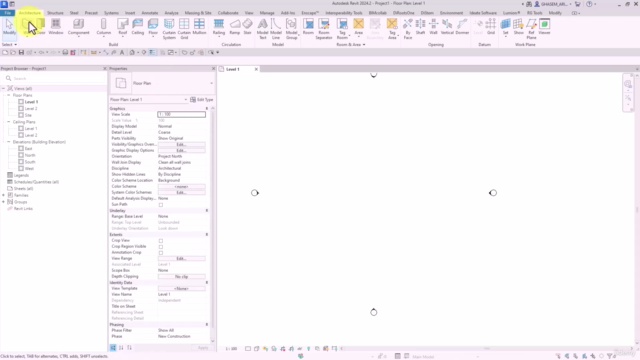Viewport: 640px width, 360px height.
Task: Select the Railing tool
Action: [219, 27]
